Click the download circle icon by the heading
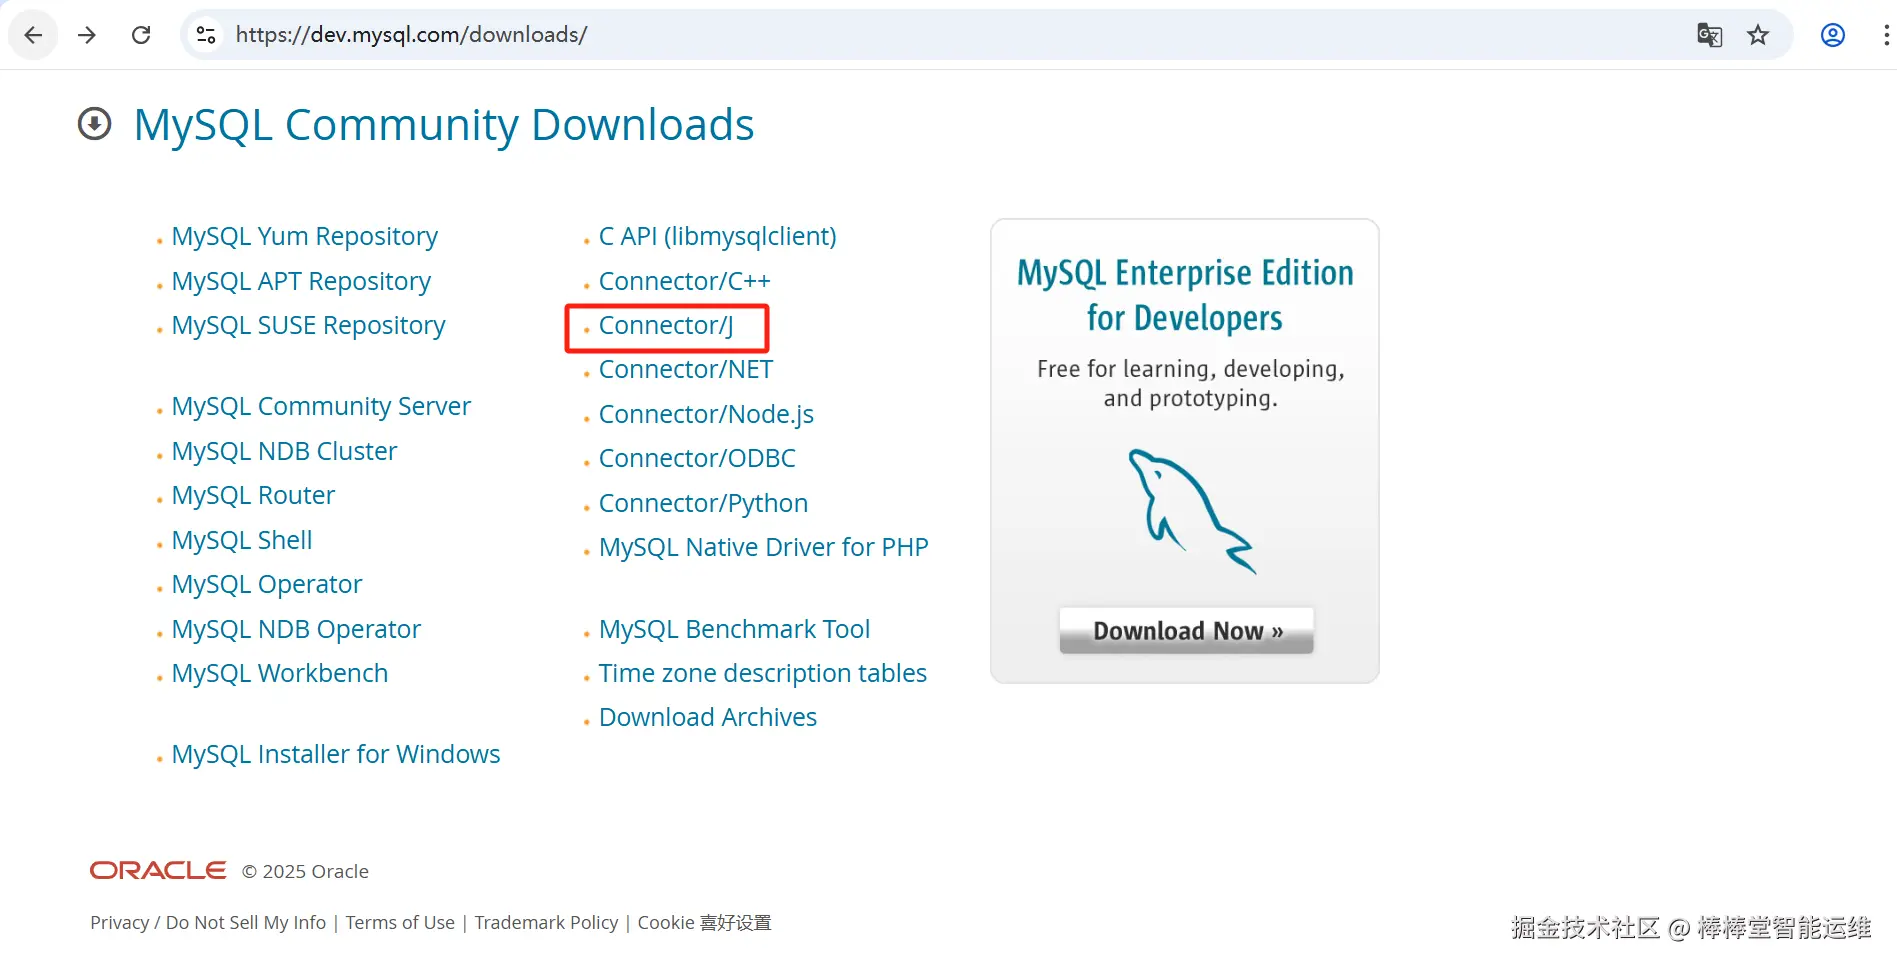1897x967 pixels. click(x=95, y=124)
